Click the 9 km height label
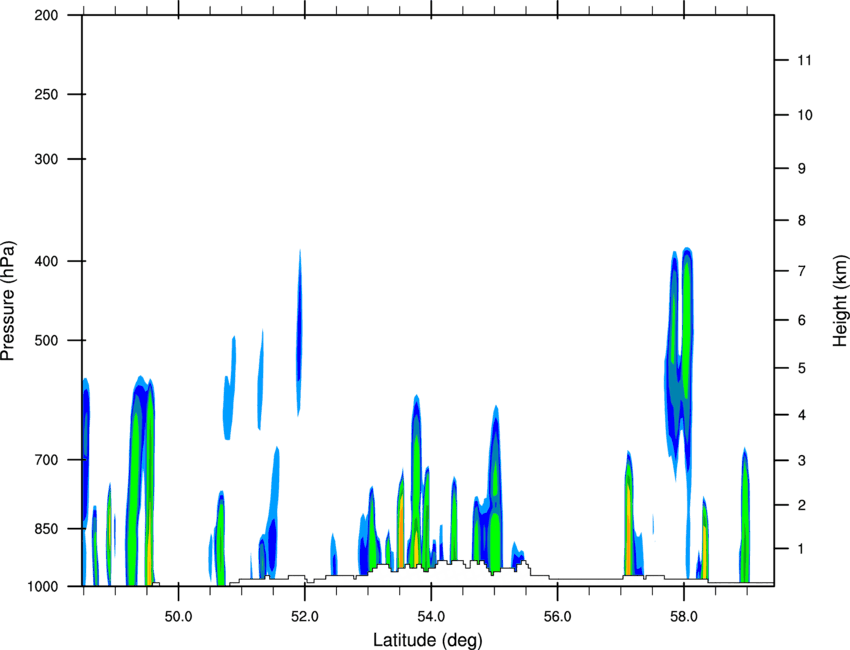This screenshot has width=850, height=650. click(802, 169)
